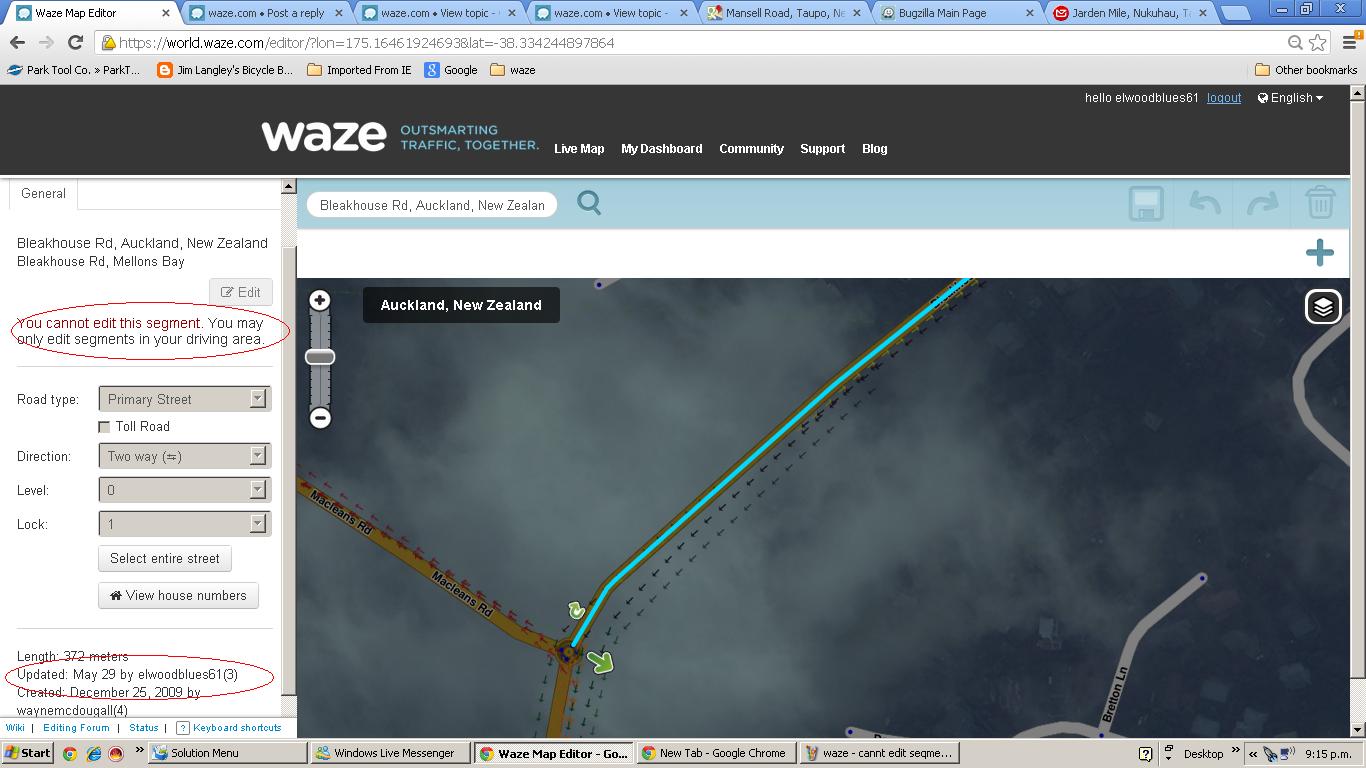
Task: Open the Editing Forum link
Action: point(76,728)
